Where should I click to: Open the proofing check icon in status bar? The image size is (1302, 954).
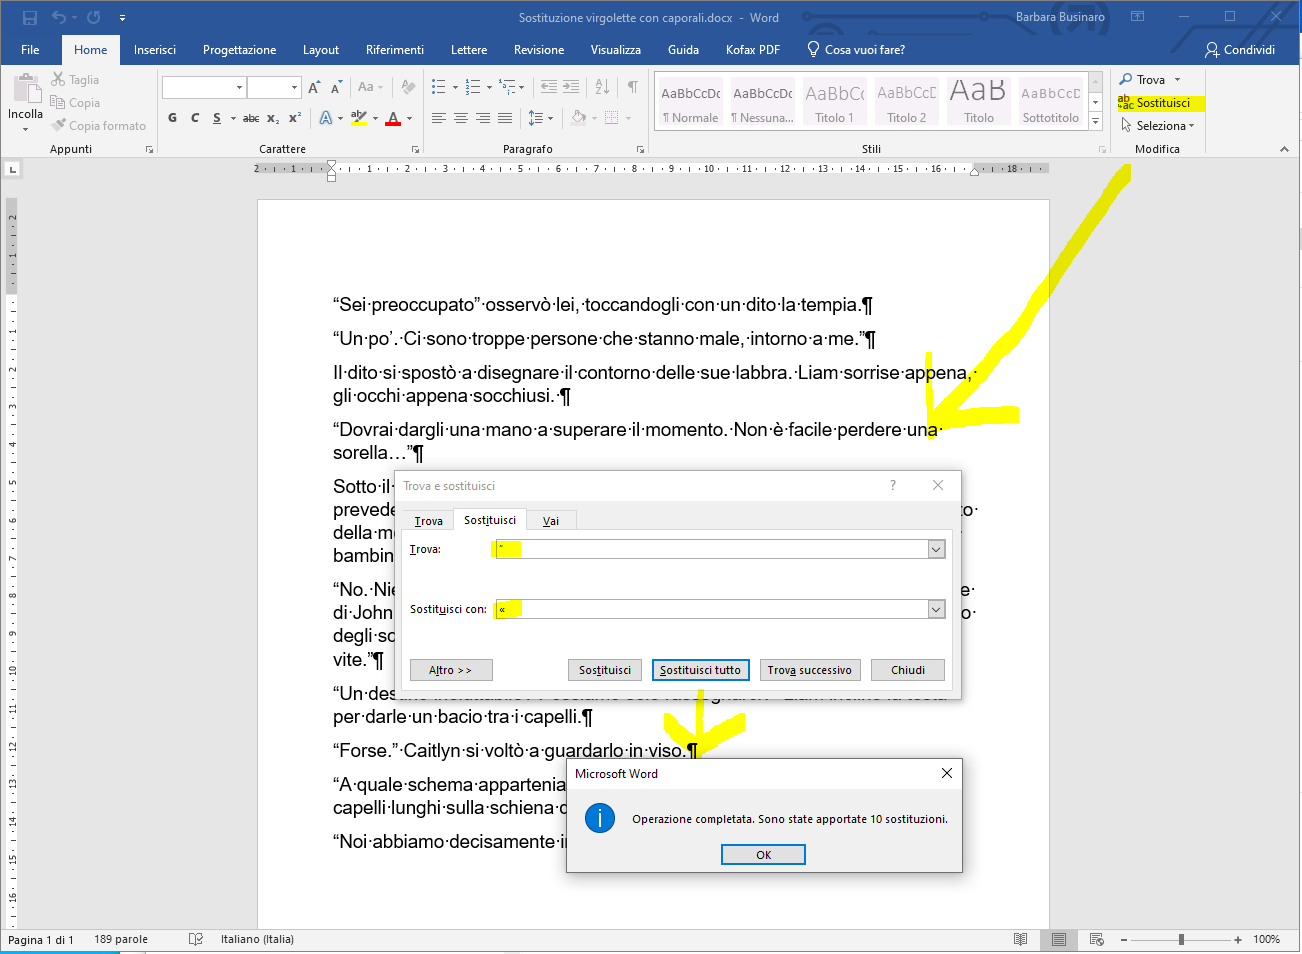(x=196, y=939)
